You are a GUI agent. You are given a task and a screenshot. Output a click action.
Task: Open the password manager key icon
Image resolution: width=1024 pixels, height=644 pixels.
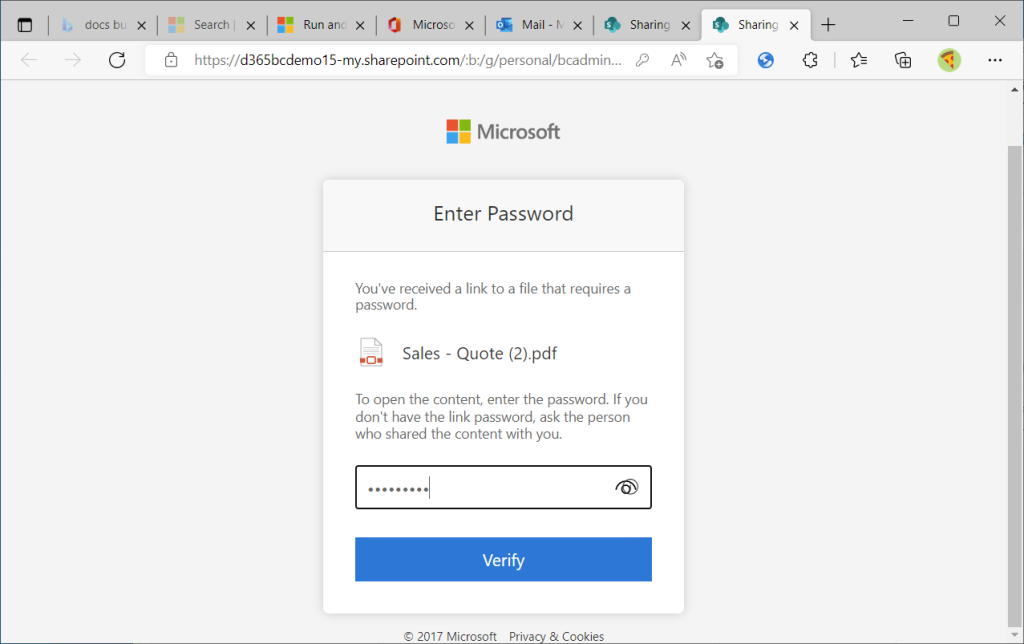click(x=643, y=60)
